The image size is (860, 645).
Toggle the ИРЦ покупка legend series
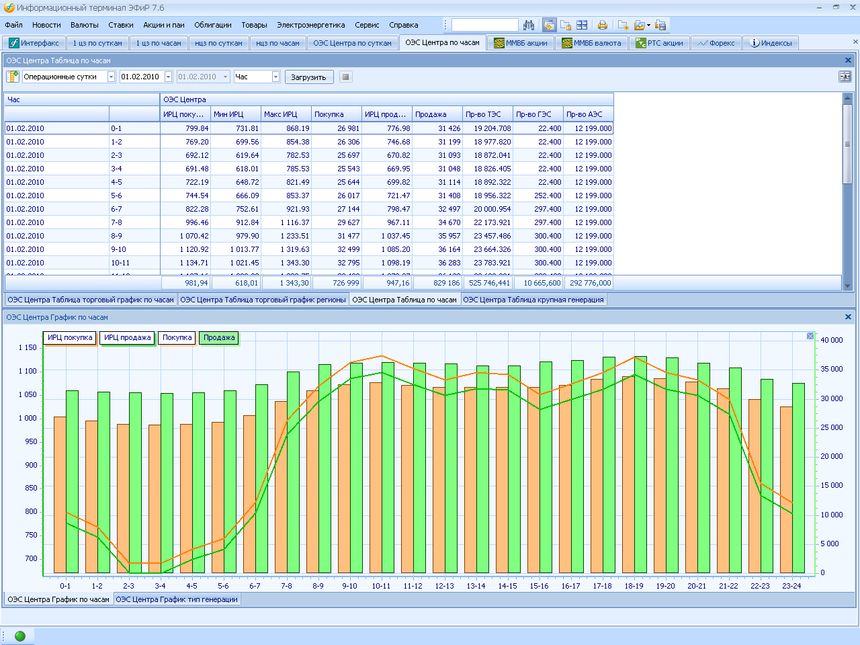point(70,338)
